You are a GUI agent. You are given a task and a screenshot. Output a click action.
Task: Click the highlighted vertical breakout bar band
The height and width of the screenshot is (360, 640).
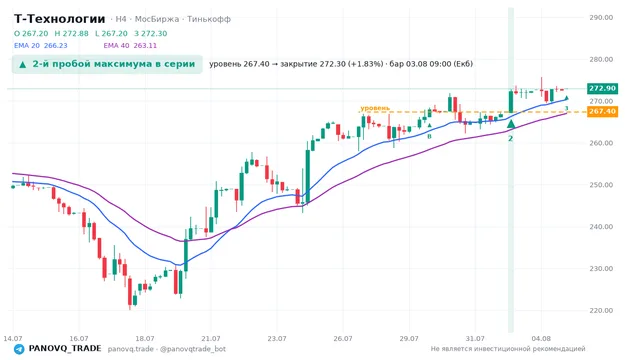click(x=511, y=170)
